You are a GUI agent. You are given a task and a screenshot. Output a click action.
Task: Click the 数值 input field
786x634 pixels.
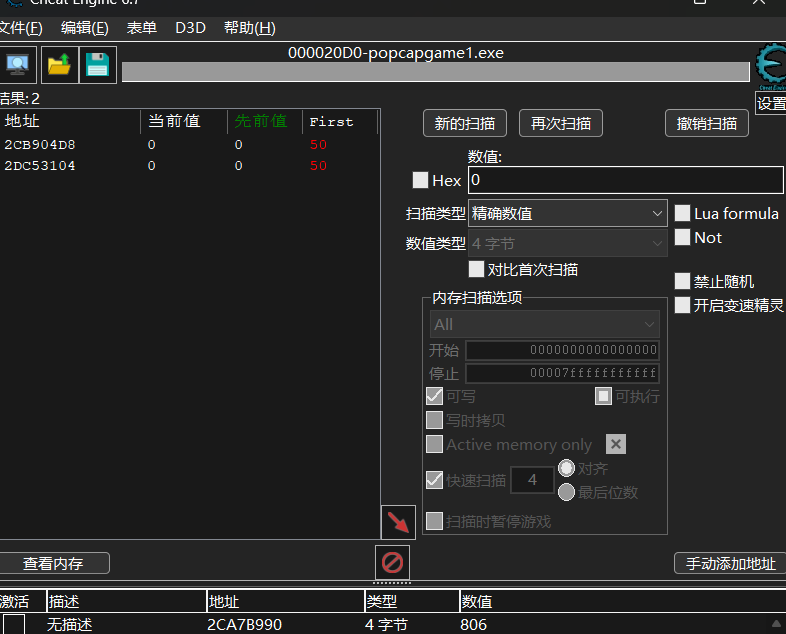coord(626,180)
